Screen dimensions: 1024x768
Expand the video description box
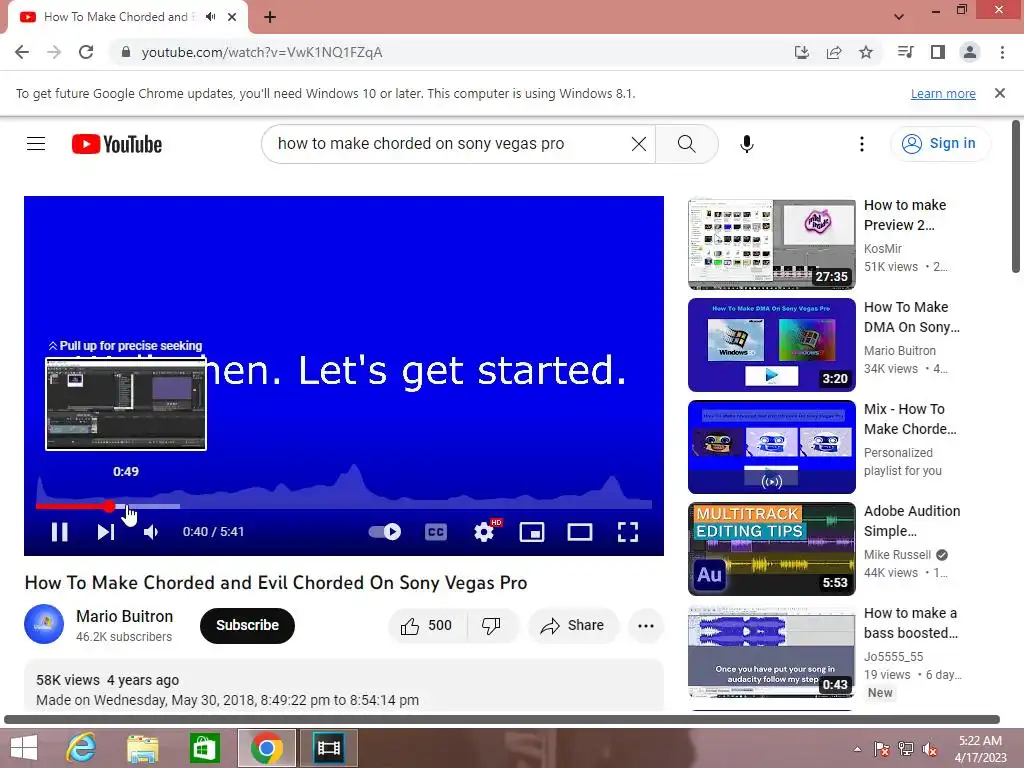click(344, 686)
